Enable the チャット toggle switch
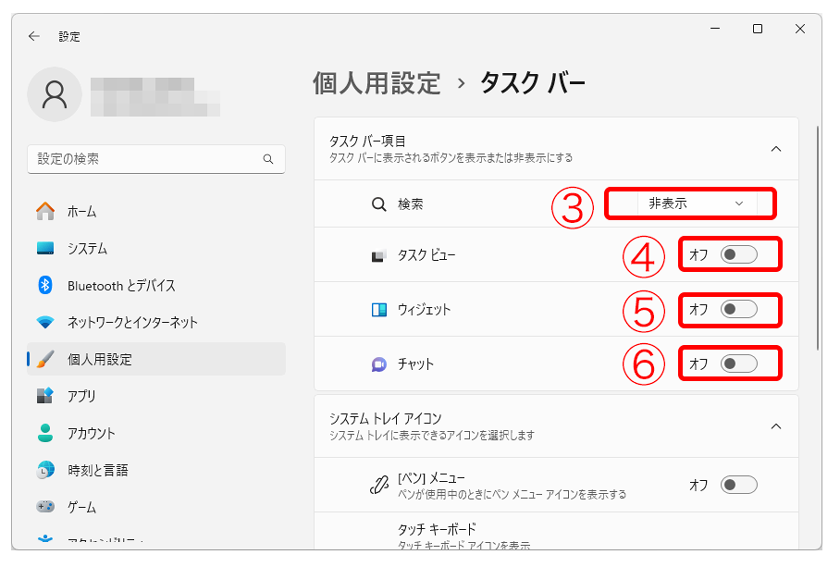The height and width of the screenshot is (567, 840). [739, 364]
